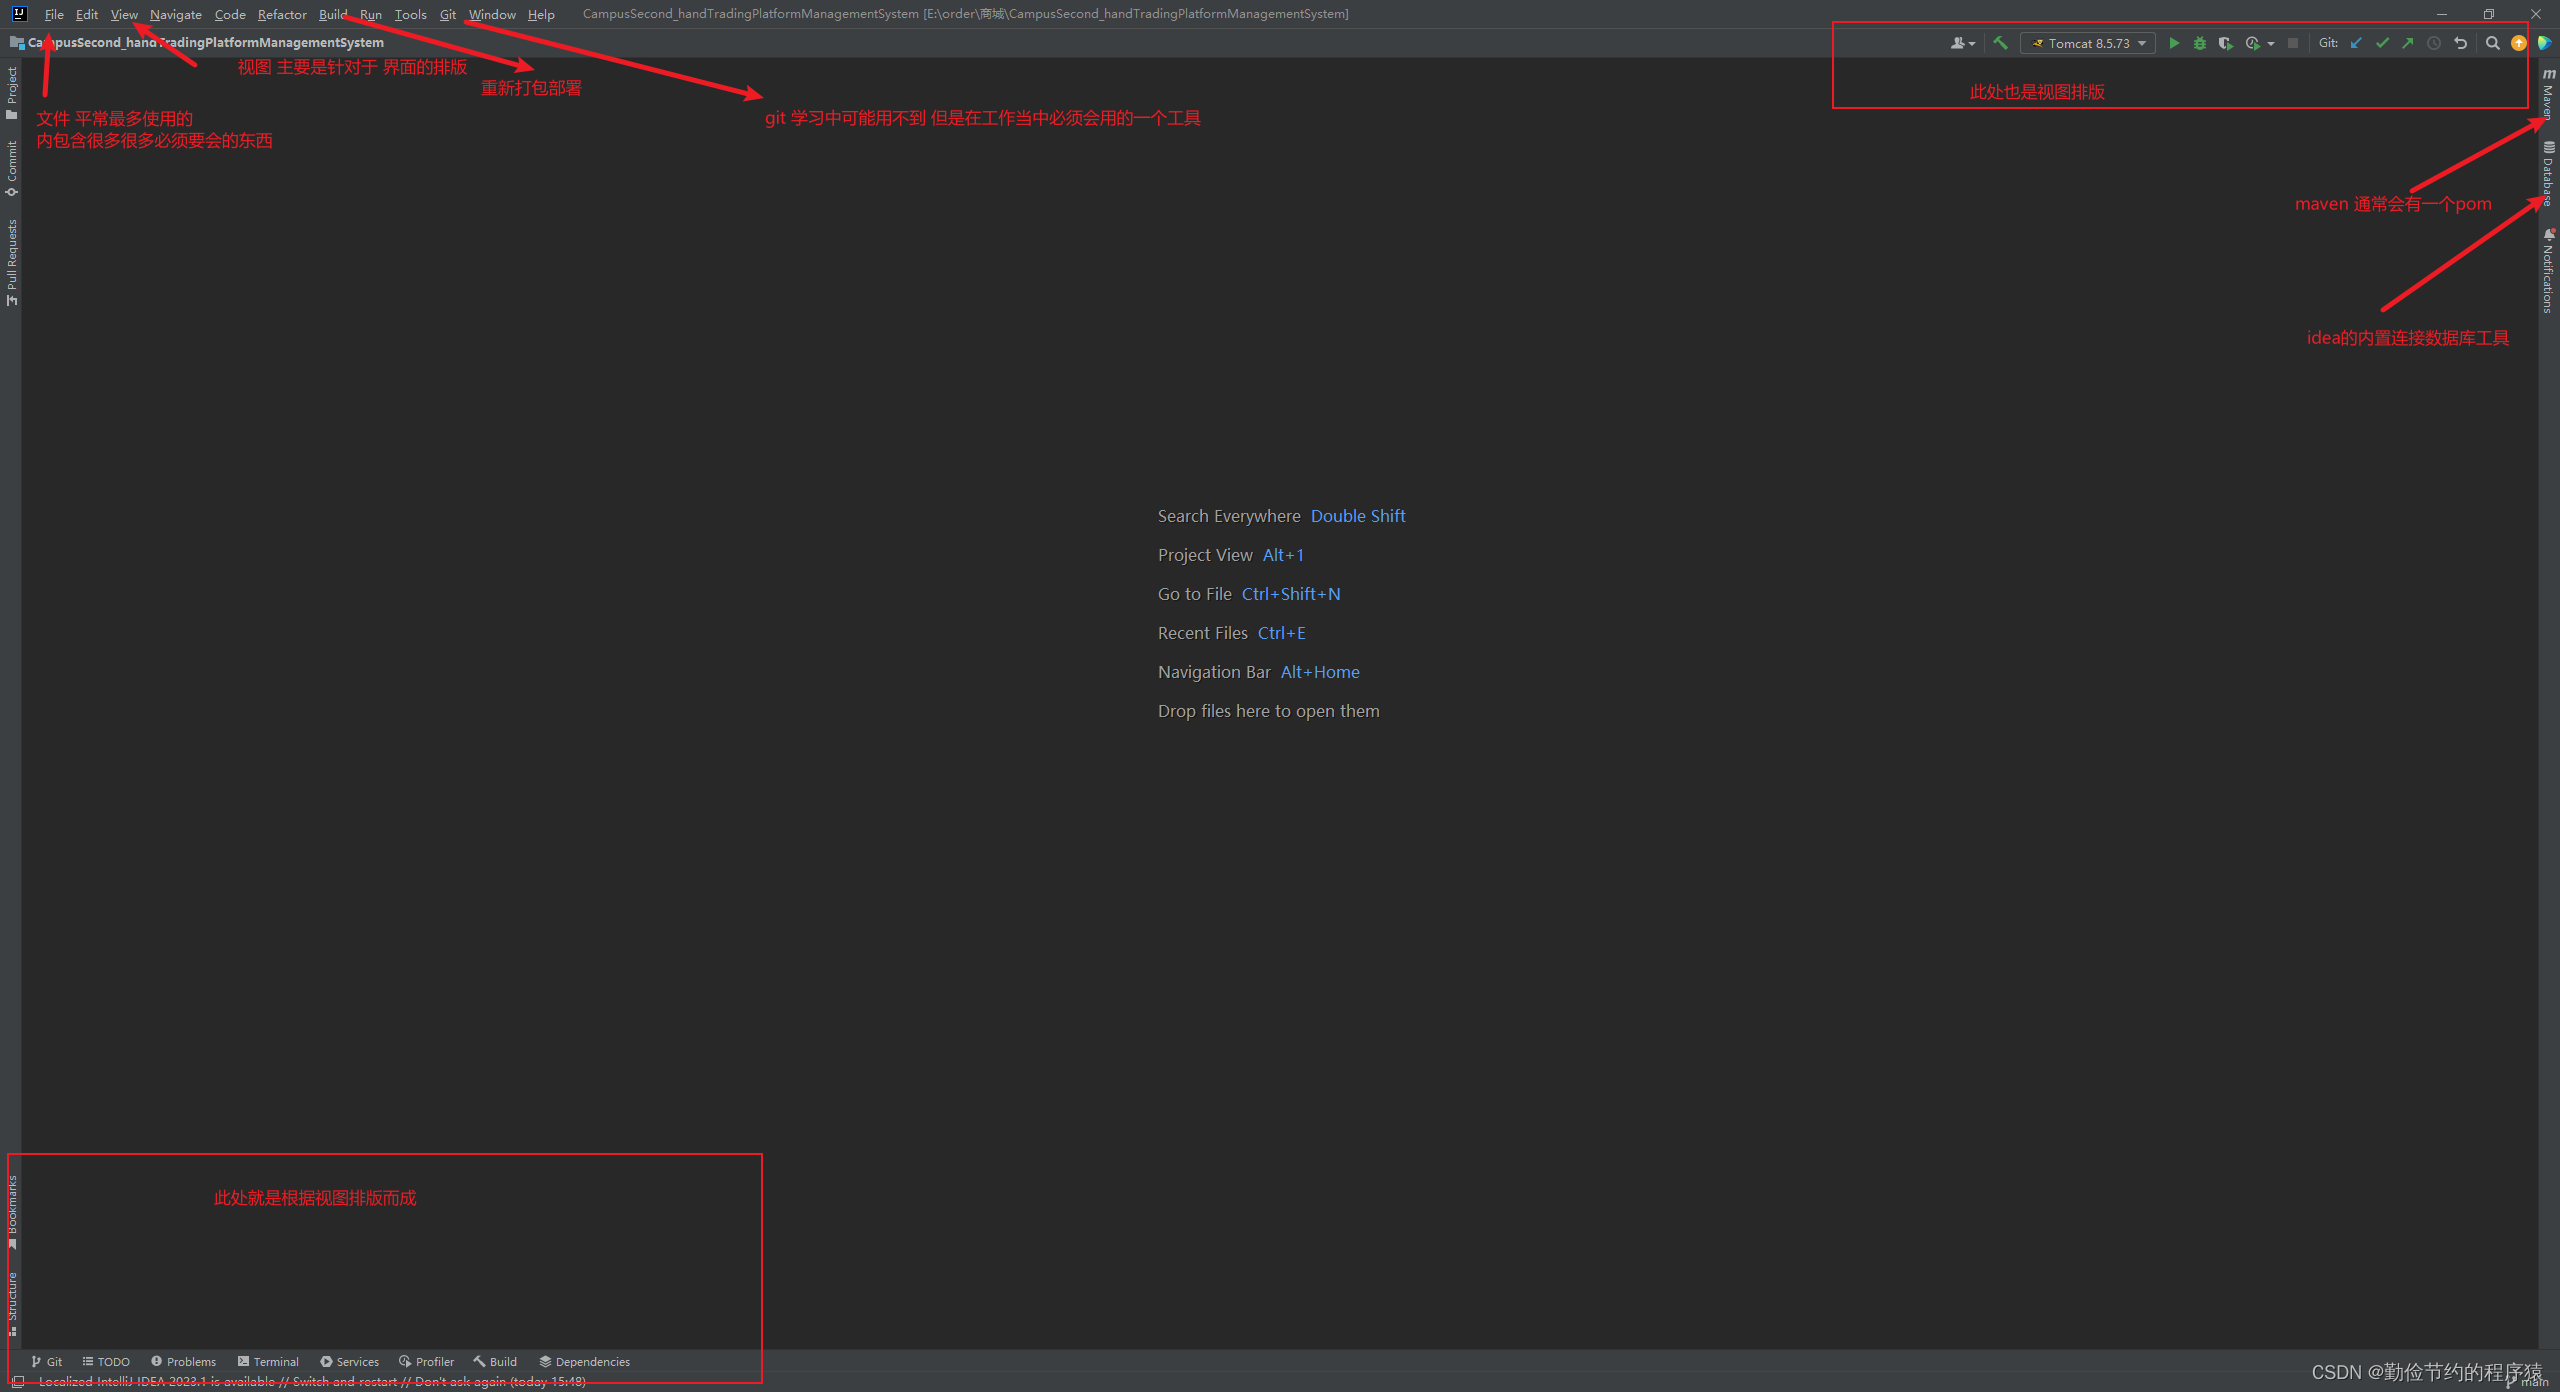This screenshot has height=1392, width=2560.
Task: Open the Tomcat 8.5.73 run configuration dropdown
Action: click(2088, 43)
